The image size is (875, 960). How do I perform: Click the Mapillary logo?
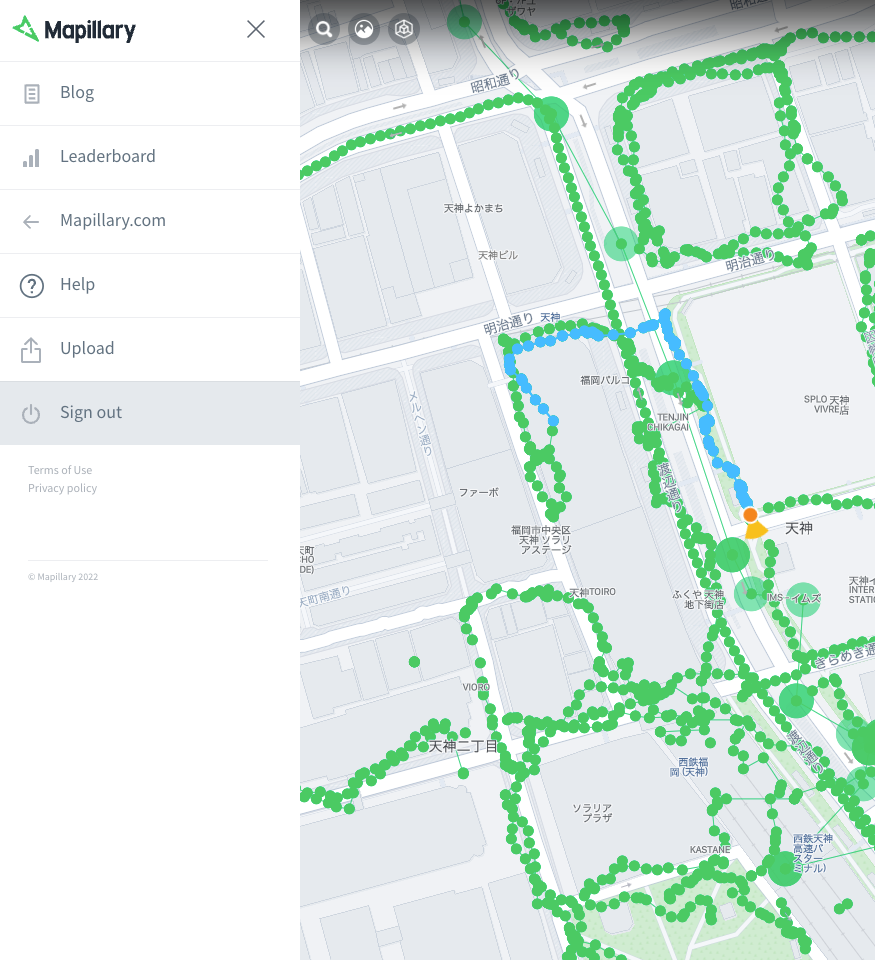[x=74, y=29]
